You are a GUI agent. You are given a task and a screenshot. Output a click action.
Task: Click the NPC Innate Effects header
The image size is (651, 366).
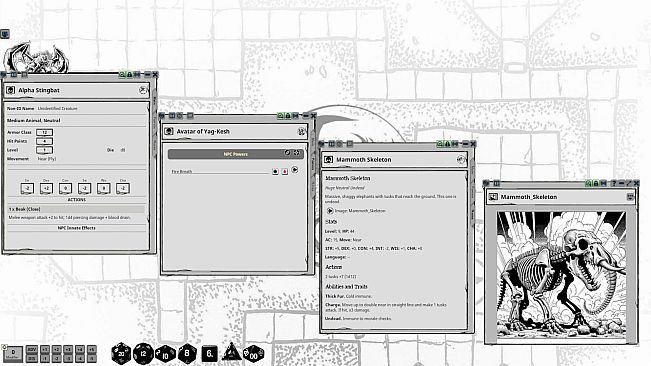(x=76, y=228)
